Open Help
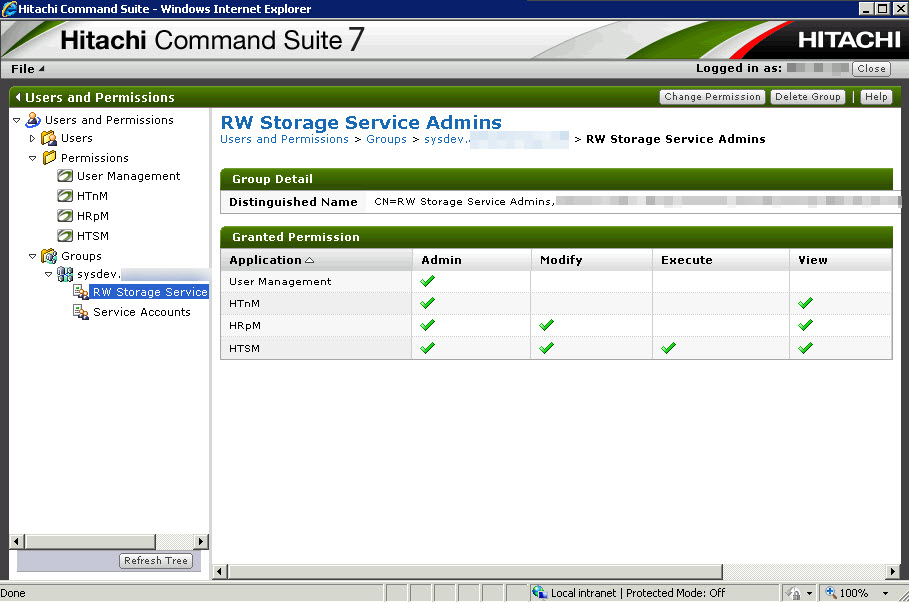 pos(876,97)
